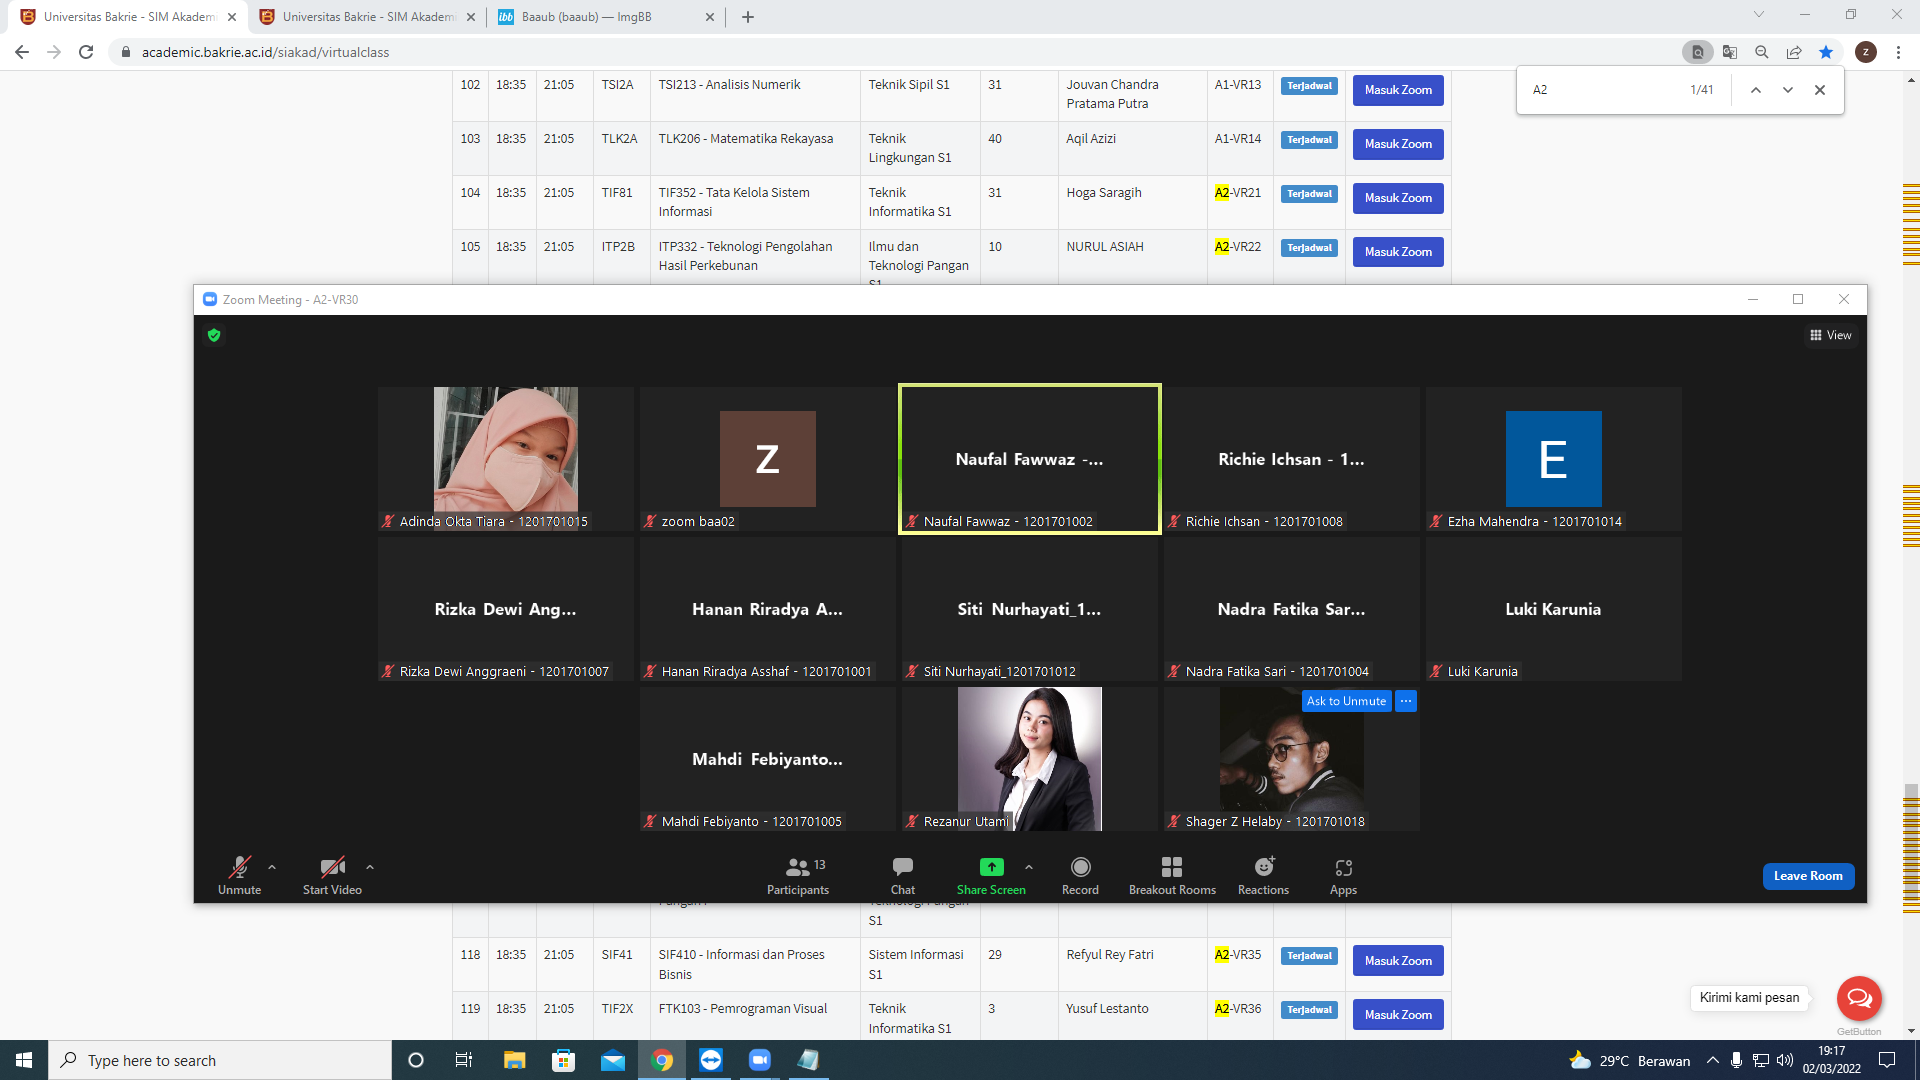
Task: Bookmark this page with star icon
Action: pyautogui.click(x=1826, y=52)
